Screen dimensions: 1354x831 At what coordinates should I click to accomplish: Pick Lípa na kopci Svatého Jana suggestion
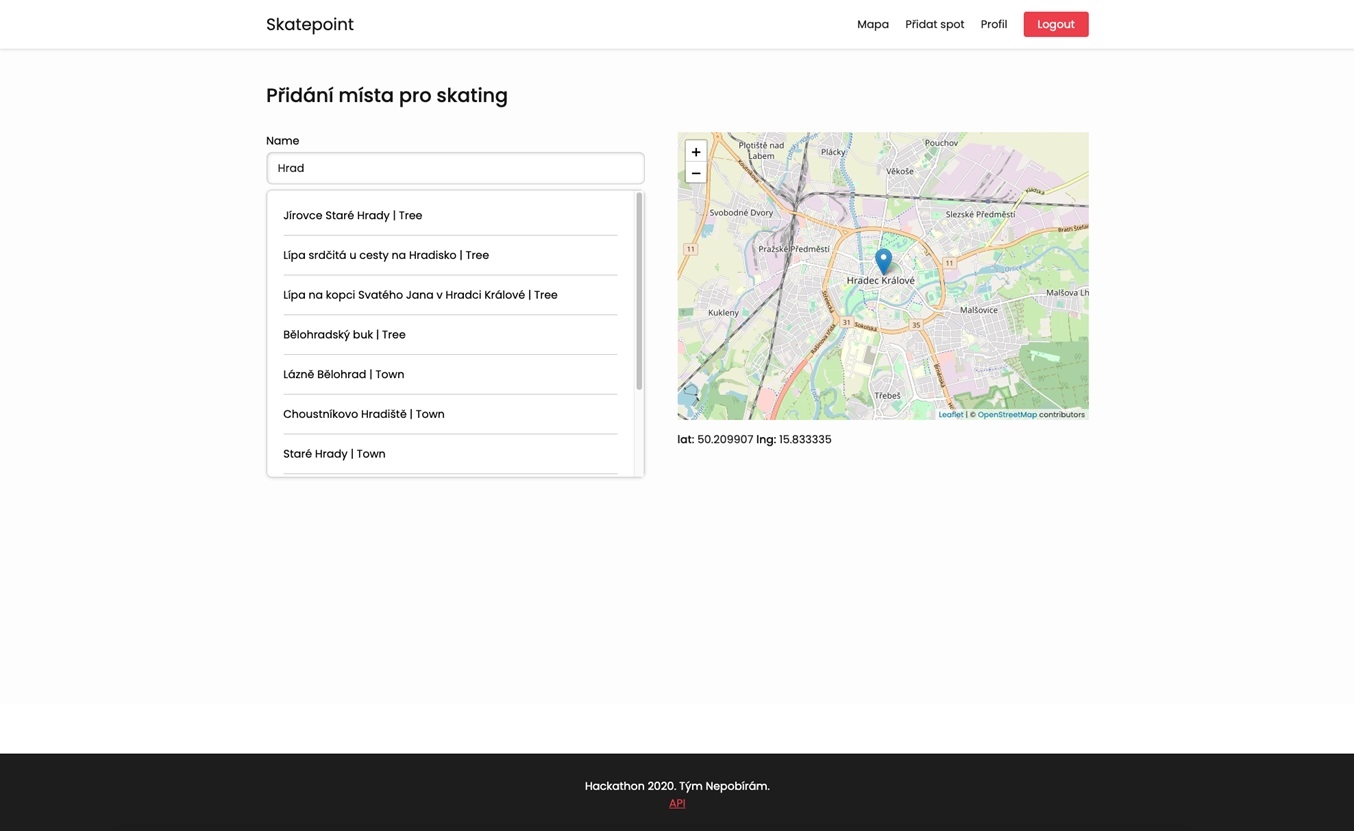pyautogui.click(x=420, y=295)
